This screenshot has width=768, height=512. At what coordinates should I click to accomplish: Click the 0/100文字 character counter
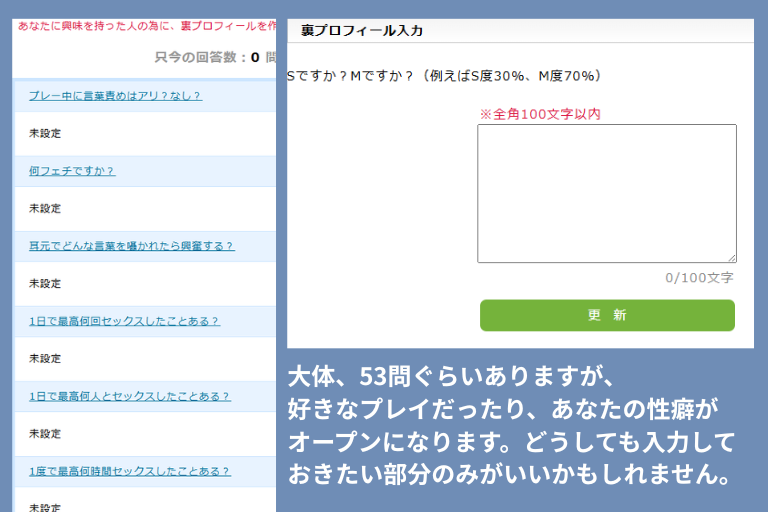[x=699, y=278]
